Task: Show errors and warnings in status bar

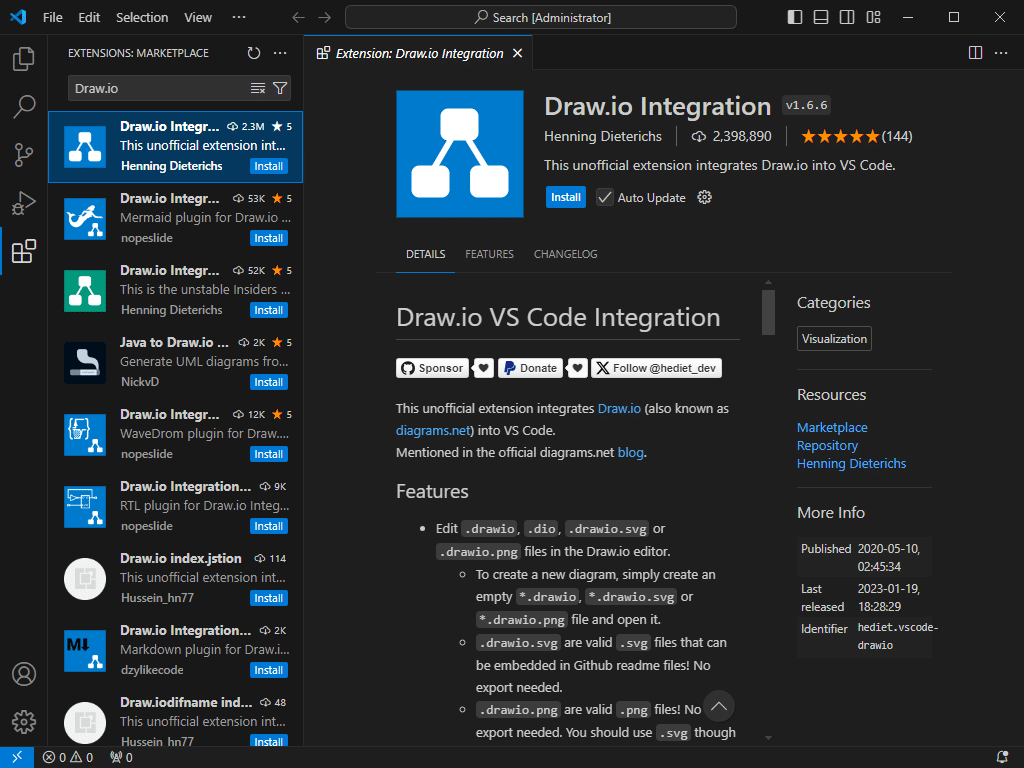Action: click(68, 757)
